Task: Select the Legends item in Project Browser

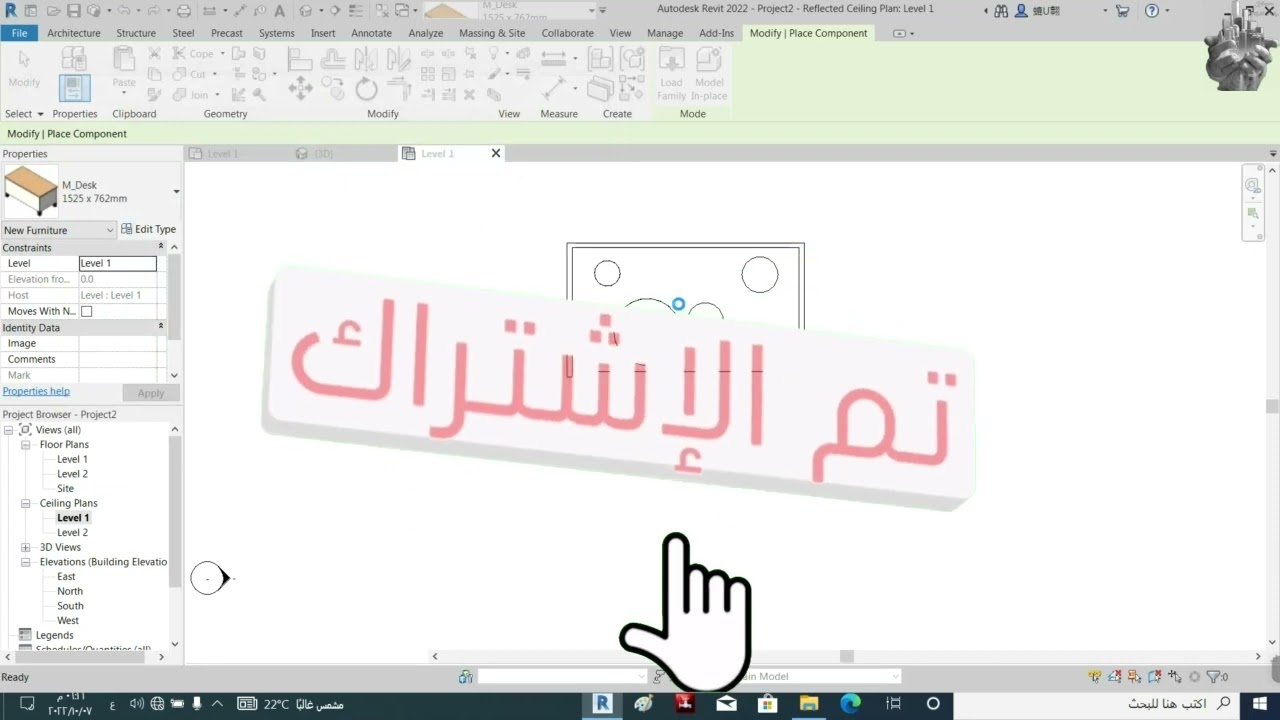Action: point(54,636)
